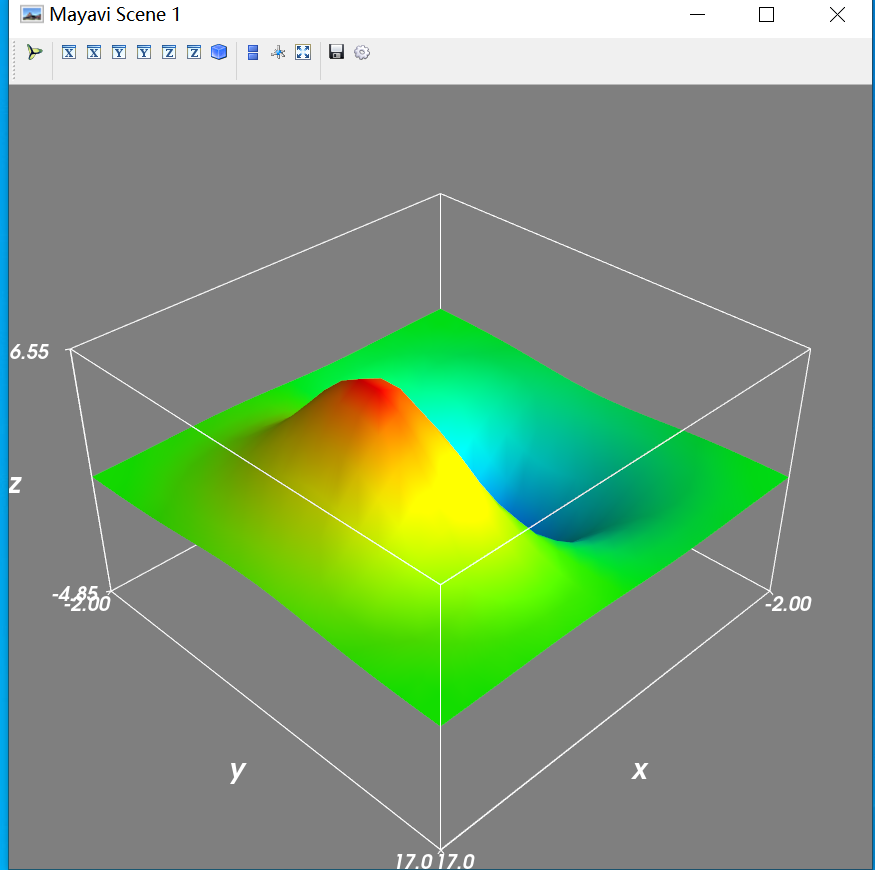Set camera to +Z axis view
875x870 pixels.
(x=168, y=52)
